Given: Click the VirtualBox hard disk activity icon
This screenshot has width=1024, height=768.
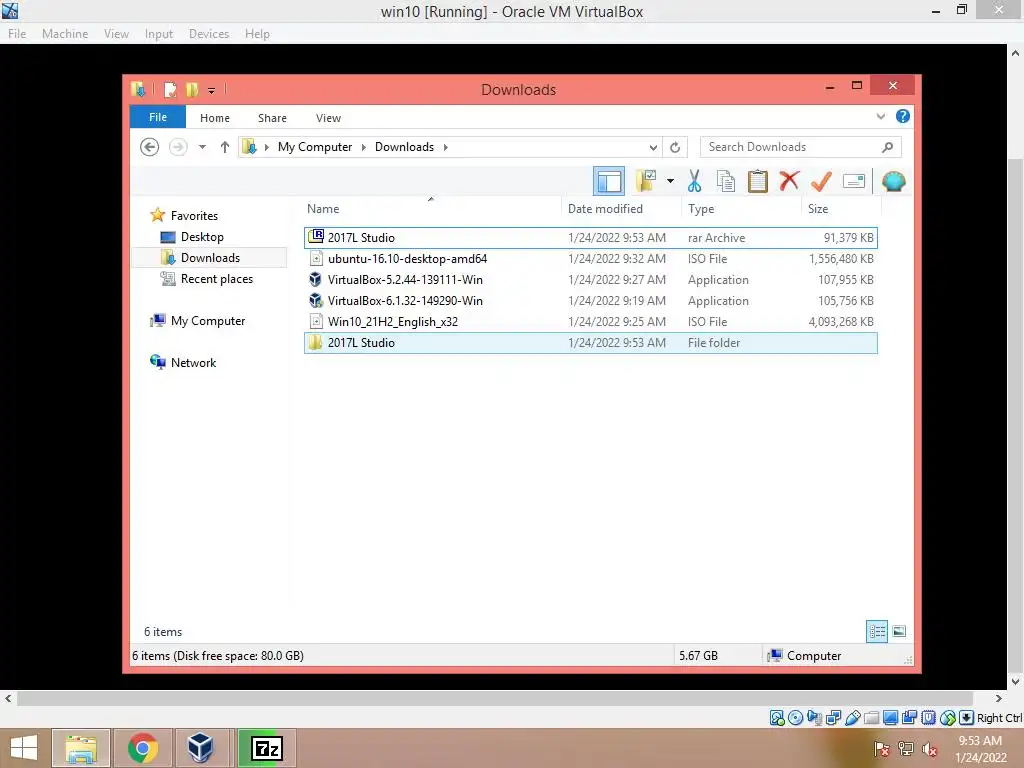Looking at the screenshot, I should coord(777,718).
